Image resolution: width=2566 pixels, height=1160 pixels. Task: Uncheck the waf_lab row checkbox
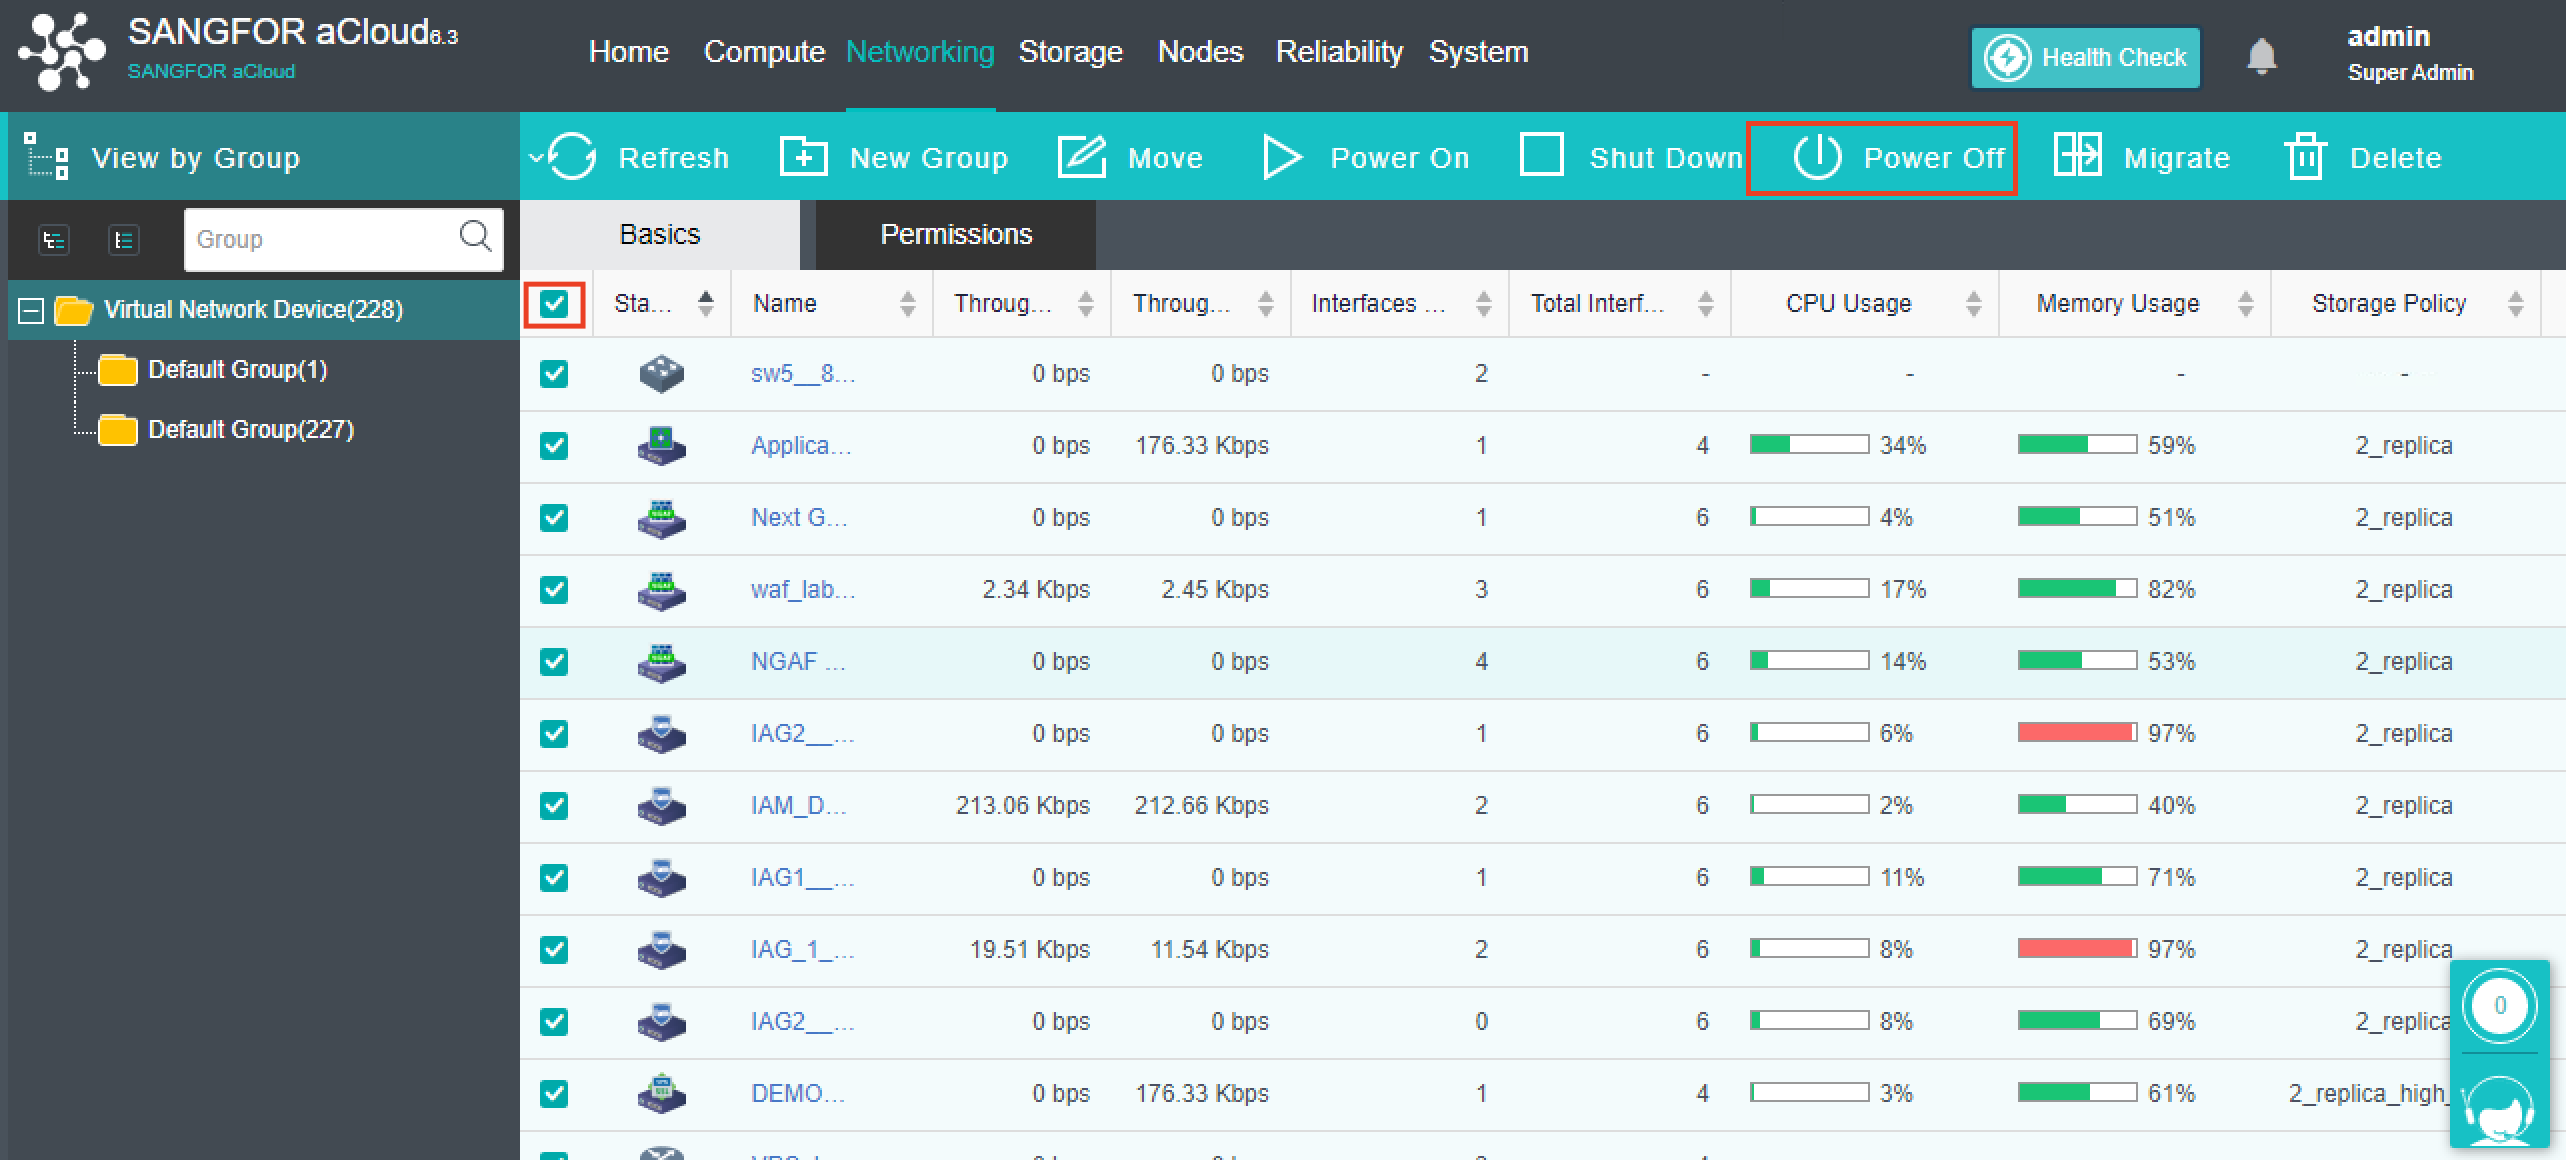tap(554, 590)
